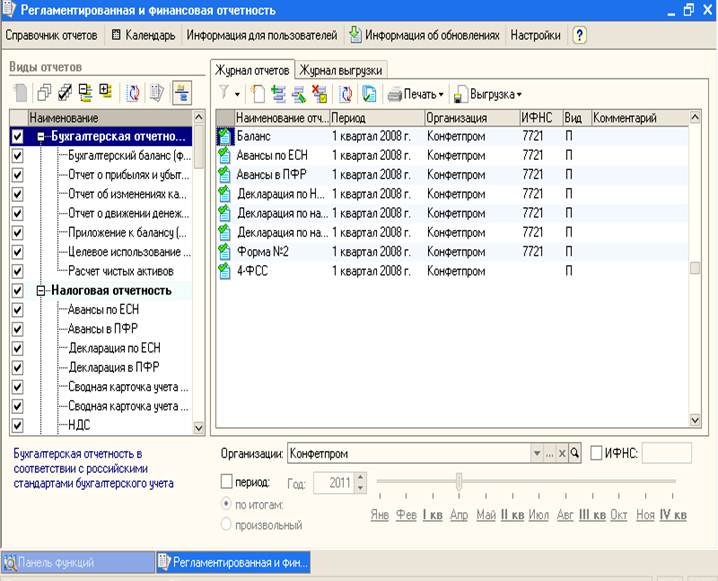Image resolution: width=718 pixels, height=581 pixels.
Task: Switch to the Журнал выгрузки tab
Action: 341,69
